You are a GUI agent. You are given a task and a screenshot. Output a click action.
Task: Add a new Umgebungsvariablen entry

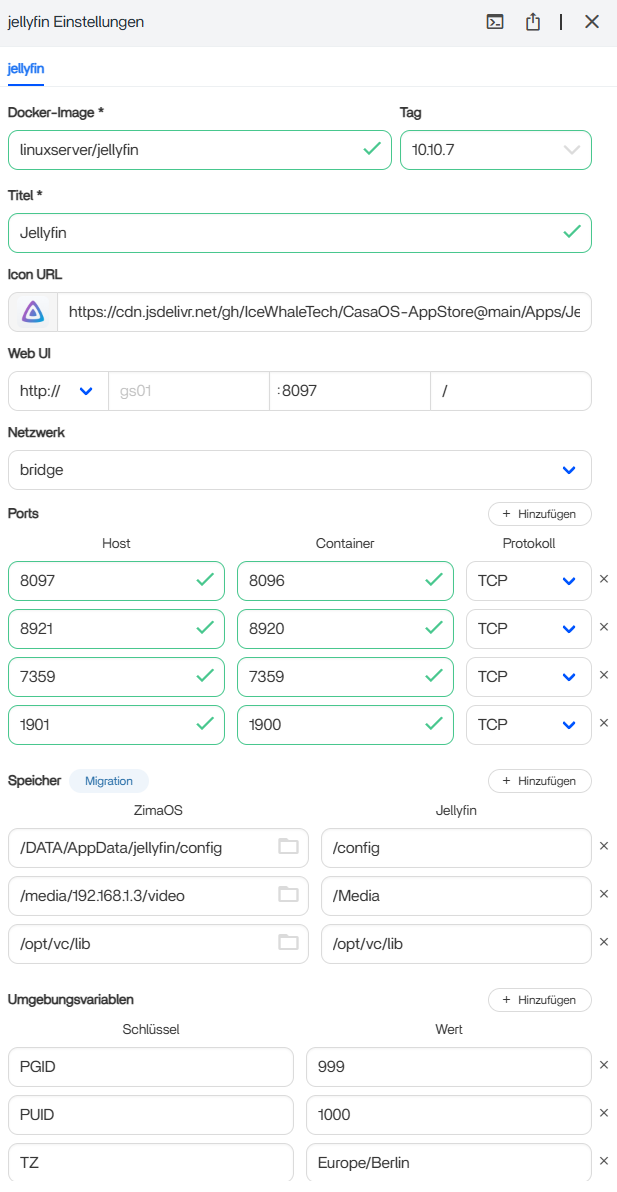[x=539, y=1000]
